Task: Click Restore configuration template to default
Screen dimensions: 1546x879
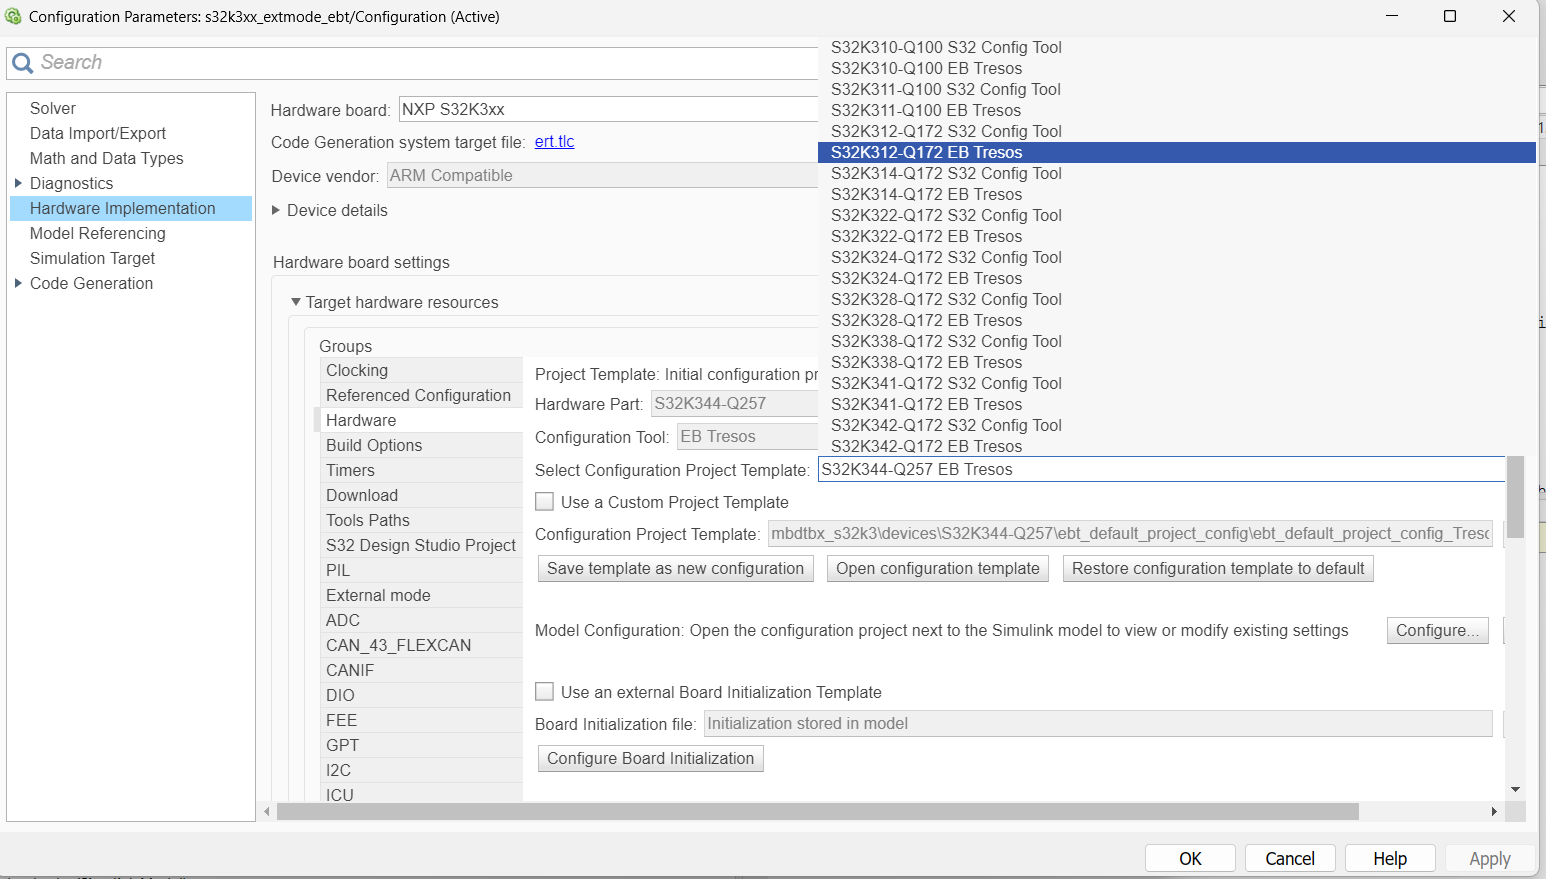Action: 1217,568
